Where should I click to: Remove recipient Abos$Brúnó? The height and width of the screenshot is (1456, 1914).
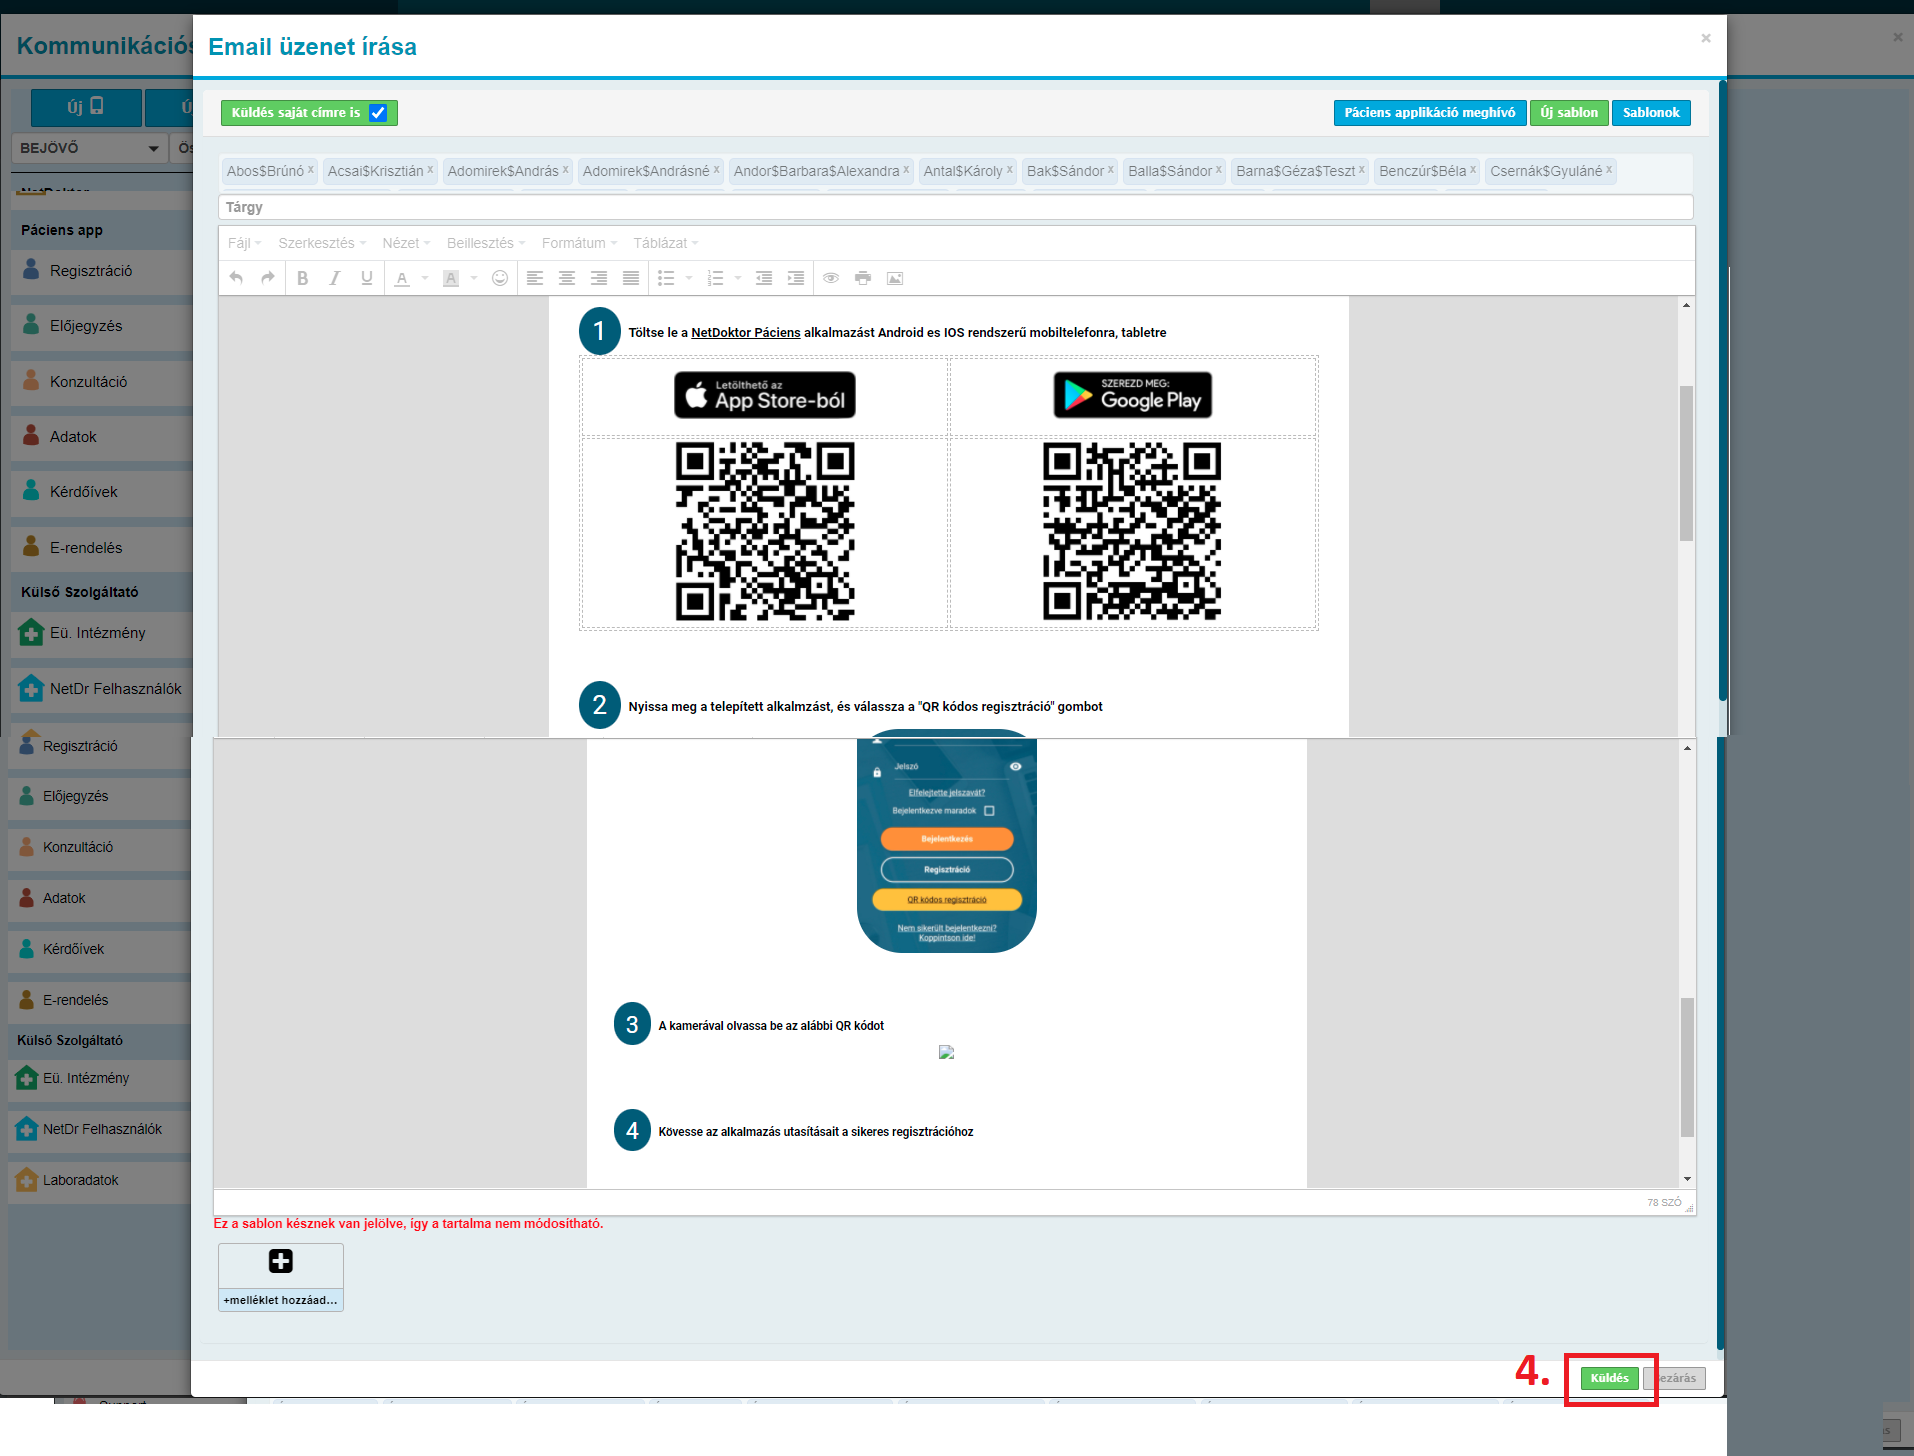pos(311,170)
